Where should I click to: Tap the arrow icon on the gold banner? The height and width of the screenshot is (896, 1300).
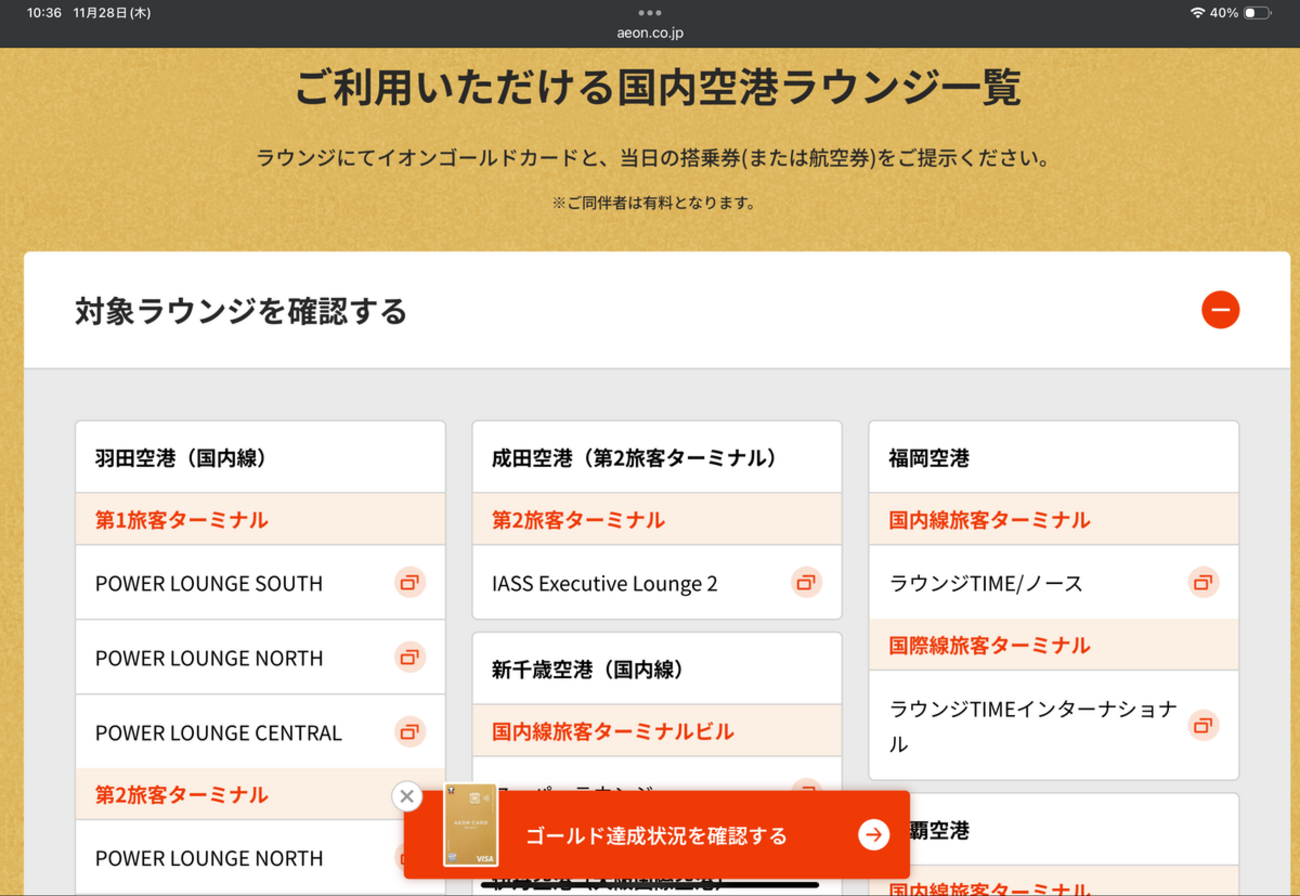tap(874, 835)
